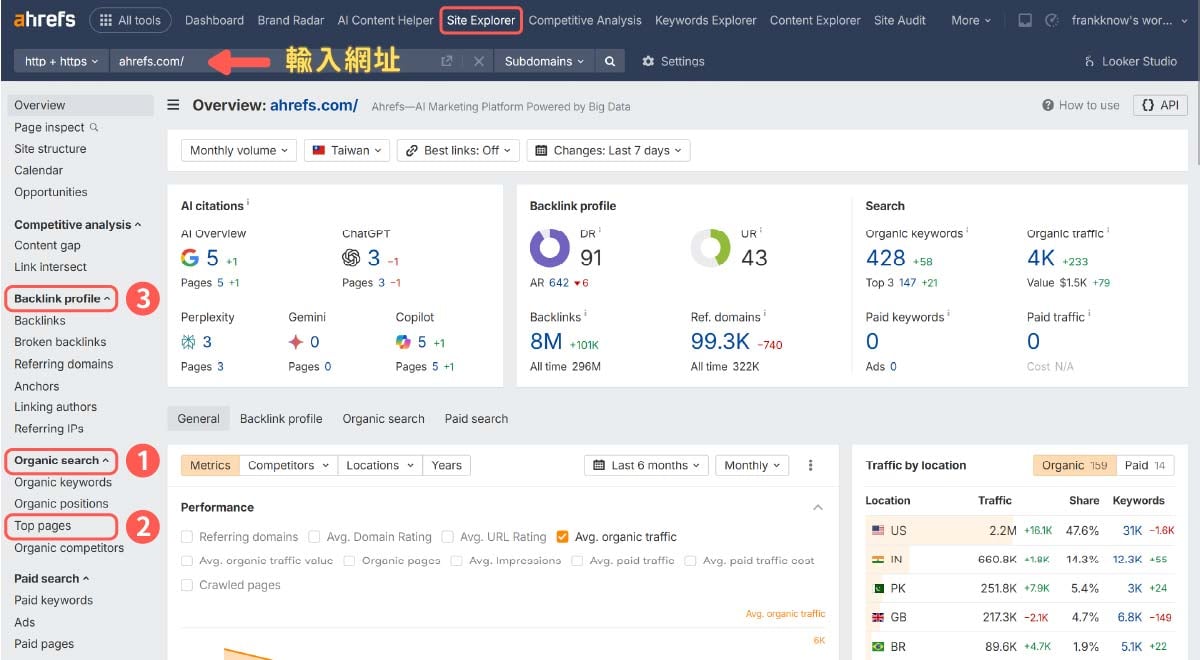
Task: Enable Avg. URL Rating checkbox
Action: point(448,537)
